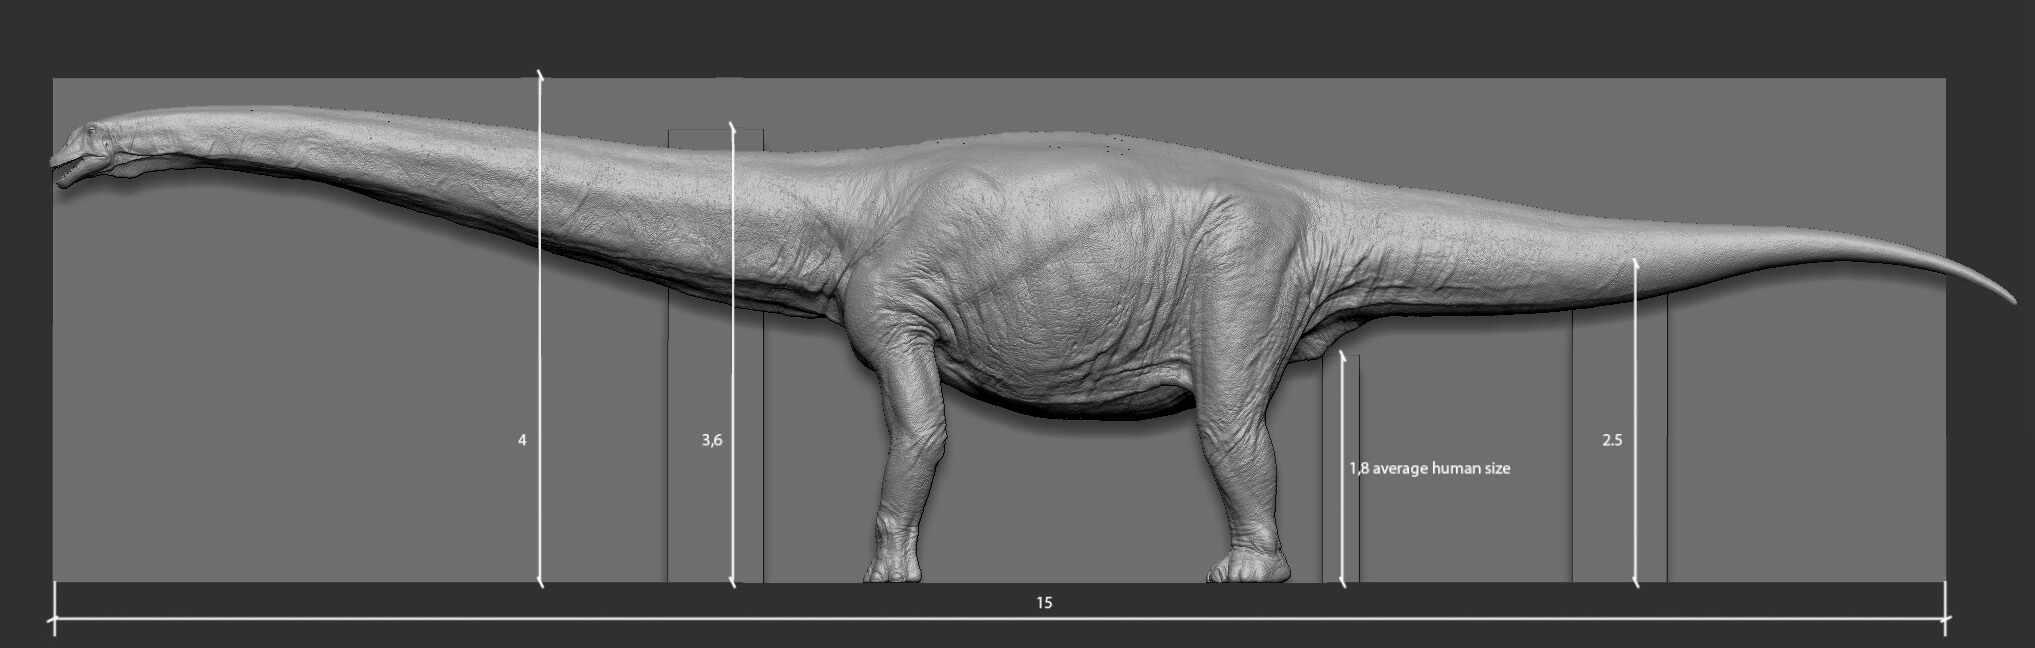2035x648 pixels.
Task: Click the '3,6' height dimension label
Action: pyautogui.click(x=712, y=440)
